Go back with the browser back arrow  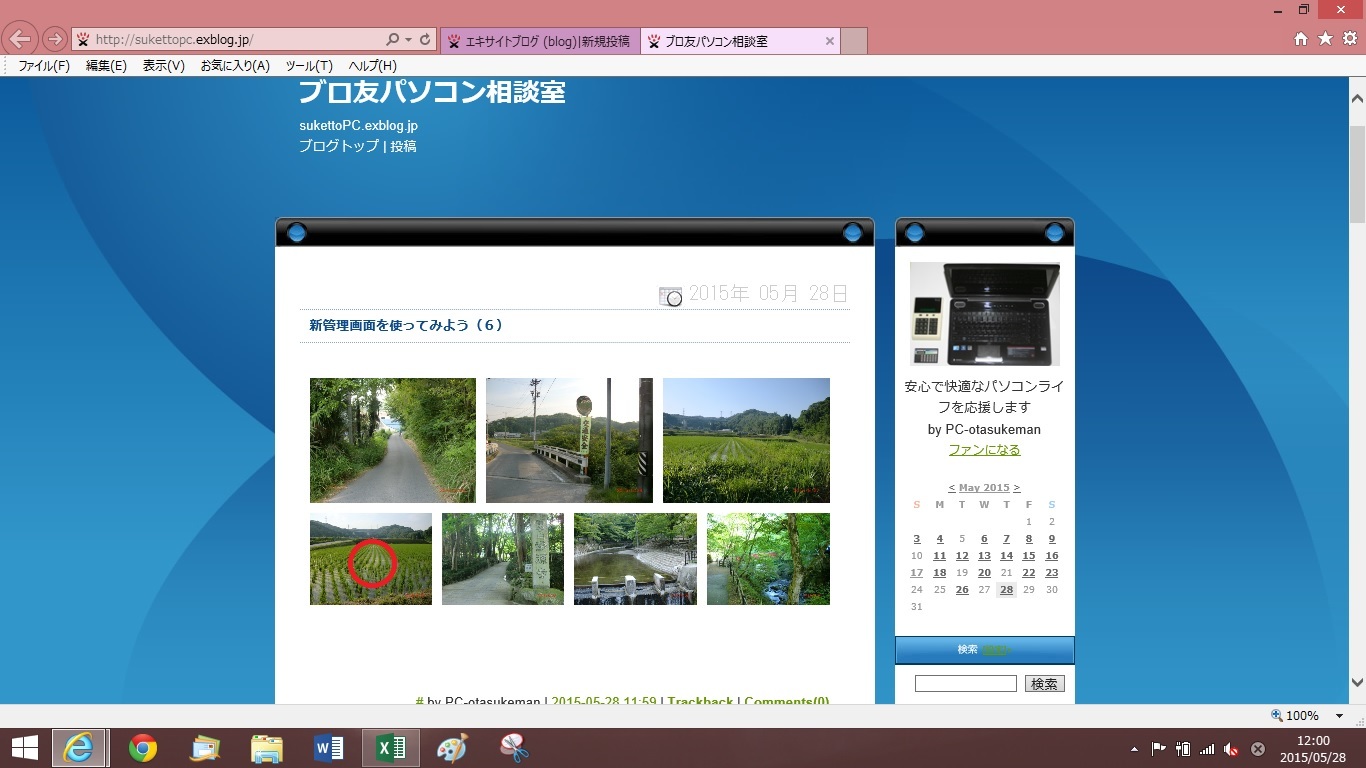click(21, 40)
